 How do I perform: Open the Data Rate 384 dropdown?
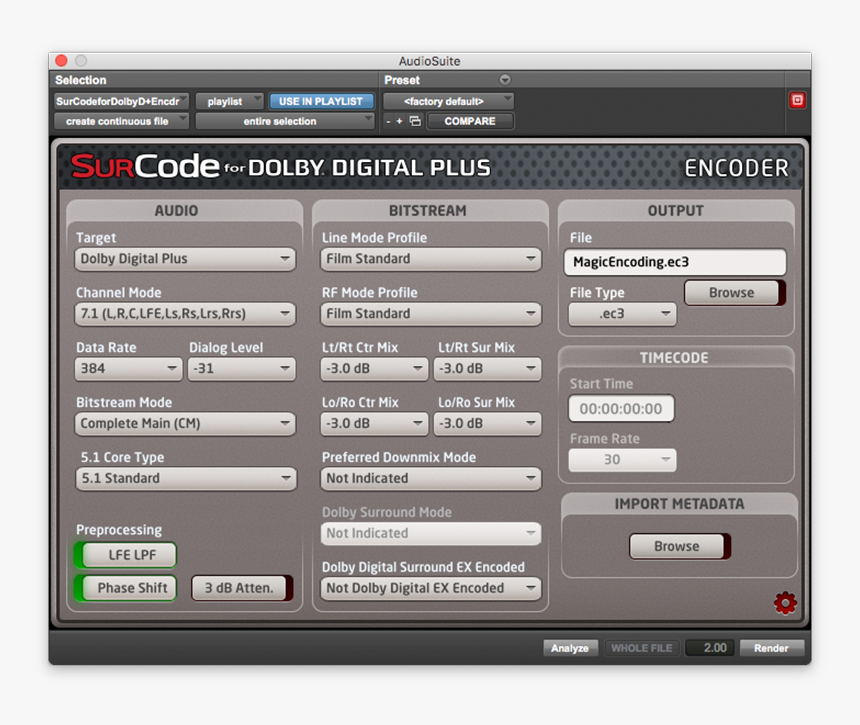[128, 369]
